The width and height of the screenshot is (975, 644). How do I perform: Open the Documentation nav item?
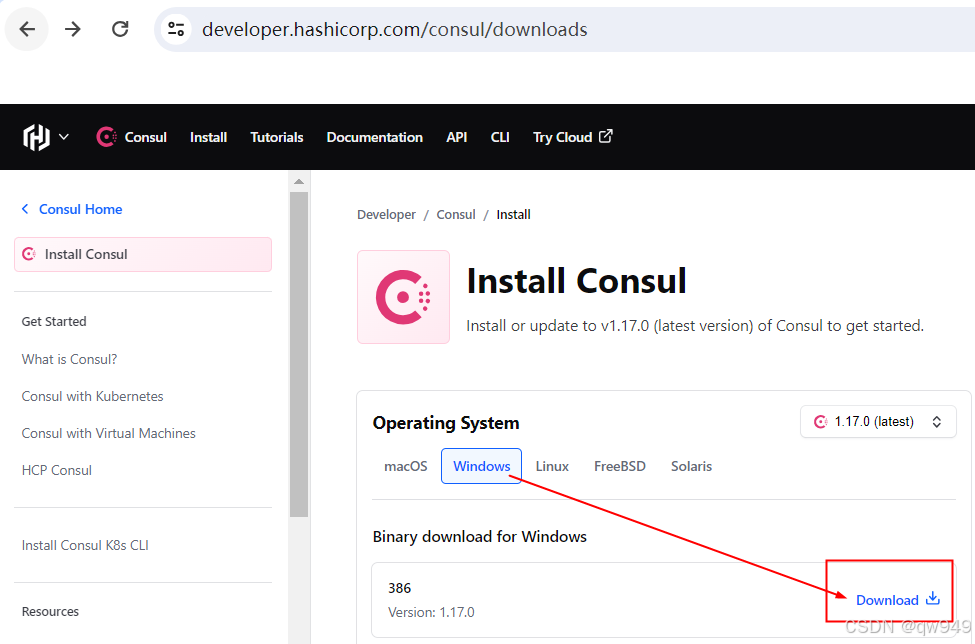pyautogui.click(x=374, y=137)
